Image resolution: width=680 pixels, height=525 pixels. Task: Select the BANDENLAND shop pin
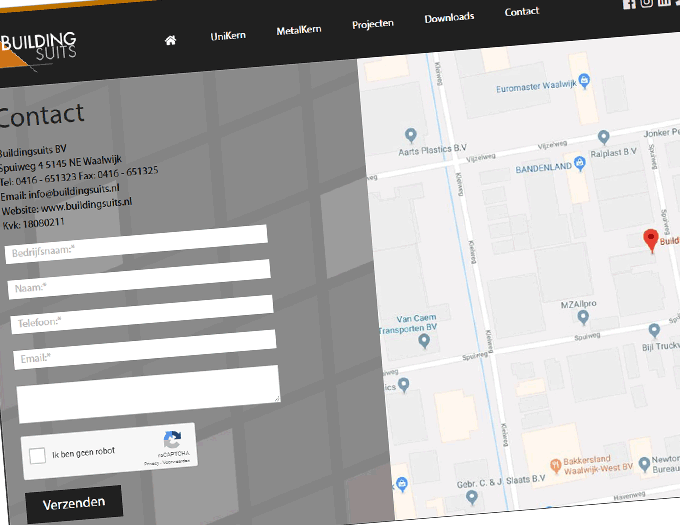tap(580, 163)
